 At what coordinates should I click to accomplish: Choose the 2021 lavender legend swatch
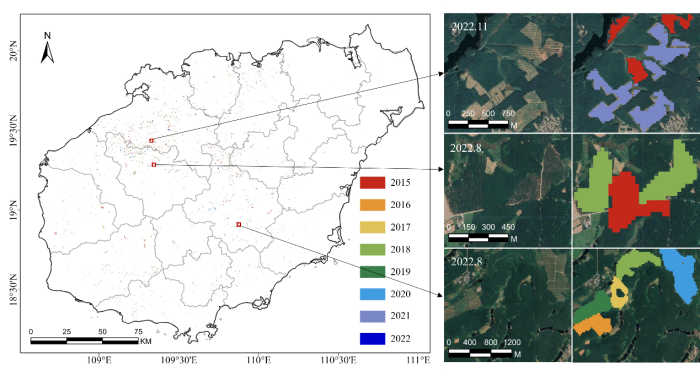pyautogui.click(x=372, y=316)
